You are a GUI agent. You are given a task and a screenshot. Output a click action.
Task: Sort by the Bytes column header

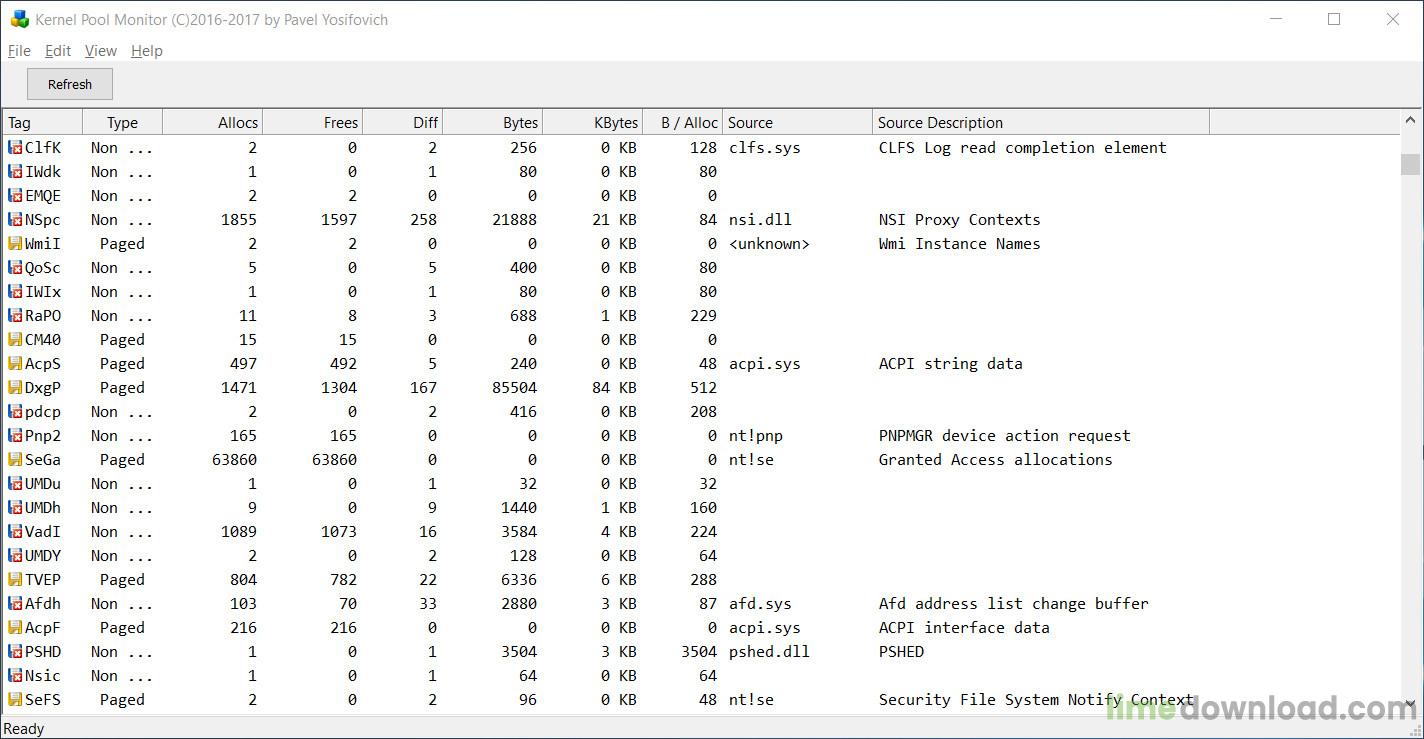click(492, 122)
